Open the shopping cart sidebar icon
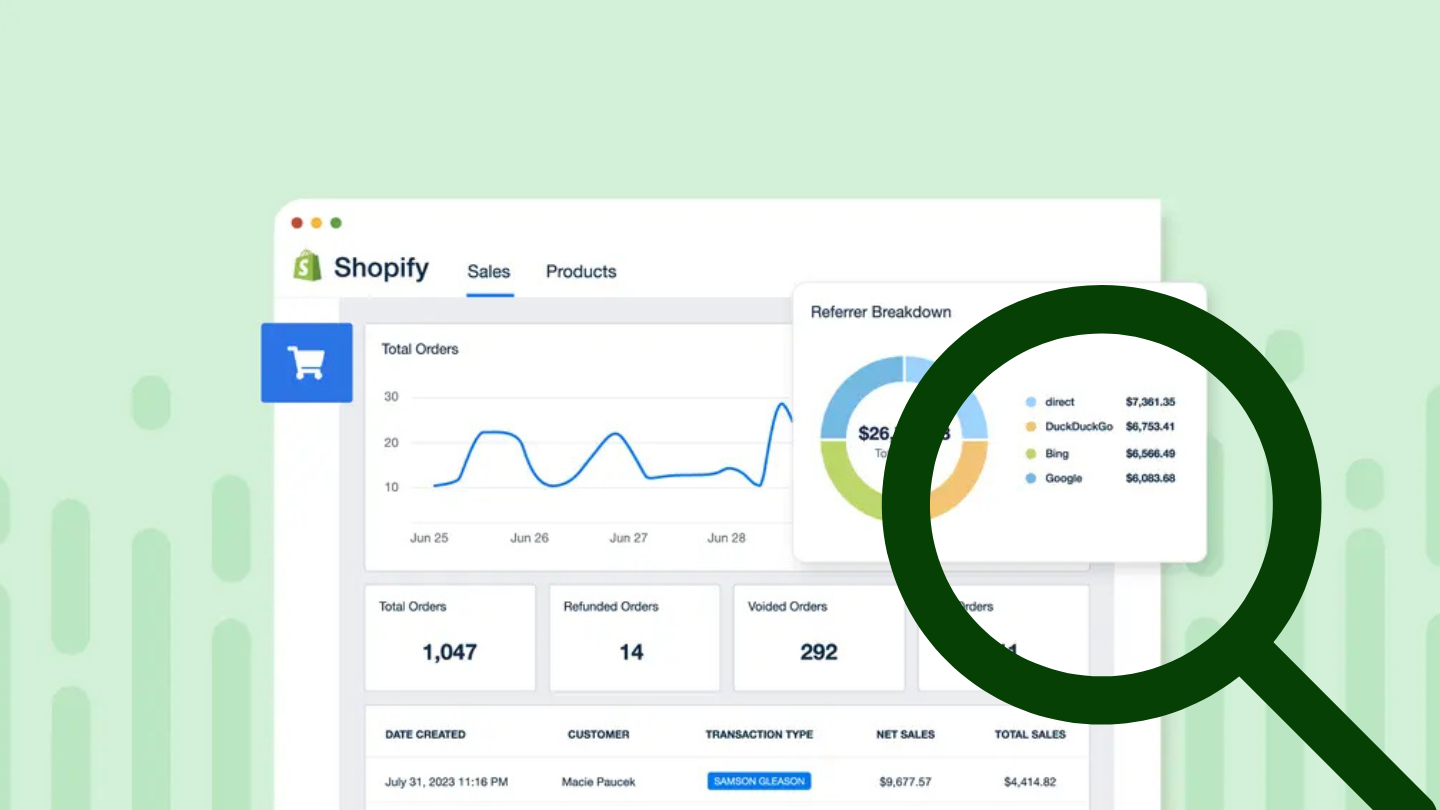Screen dimensions: 1440x810 coord(307,362)
